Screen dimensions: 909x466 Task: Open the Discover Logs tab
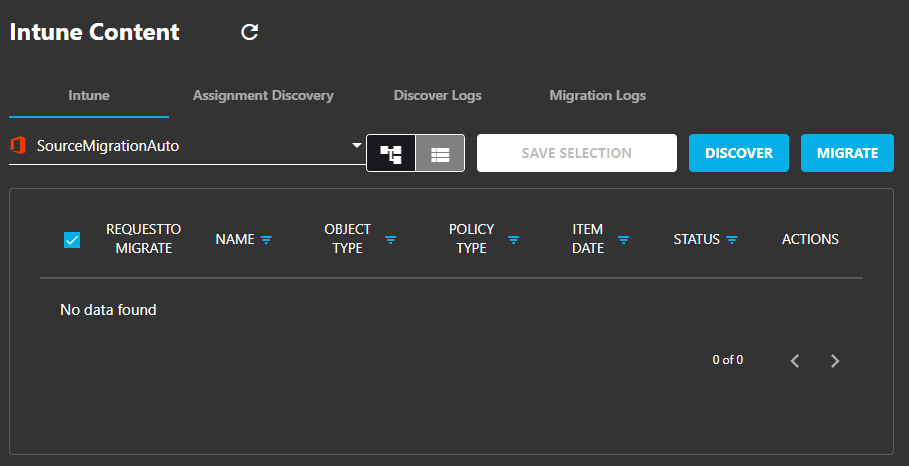[x=438, y=95]
